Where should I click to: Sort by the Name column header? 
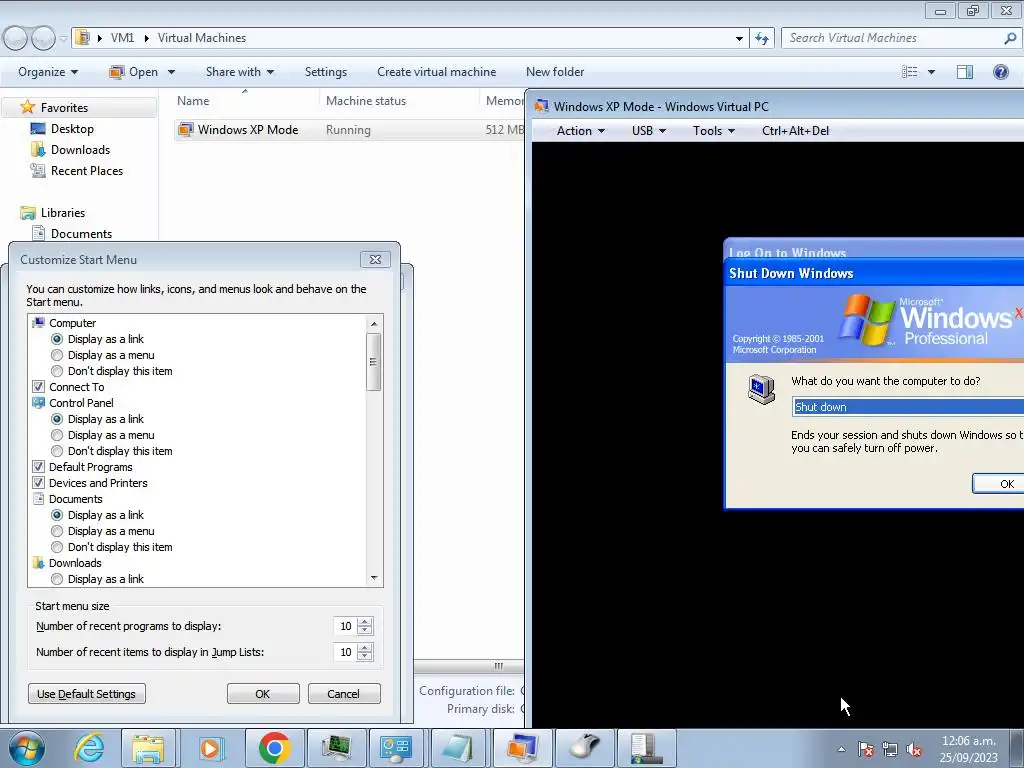pos(193,101)
